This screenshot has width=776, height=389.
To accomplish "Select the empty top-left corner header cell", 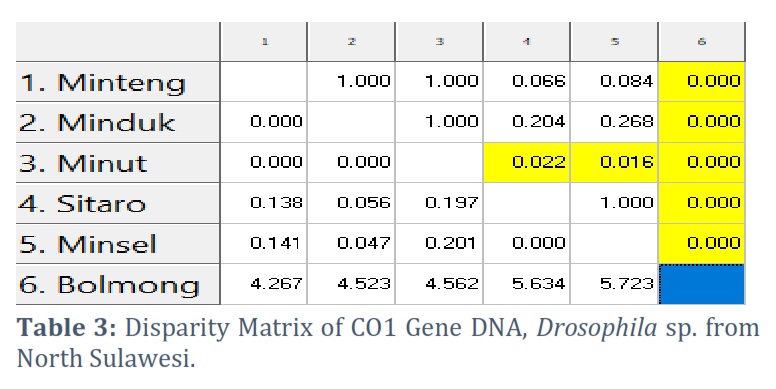I will (x=118, y=42).
